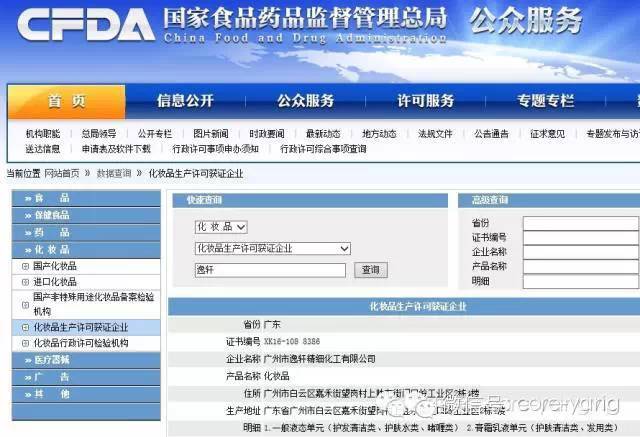Viewport: 640px width, 437px height.
Task: Open the 公众服务 navigation tab
Action: pos(306,101)
